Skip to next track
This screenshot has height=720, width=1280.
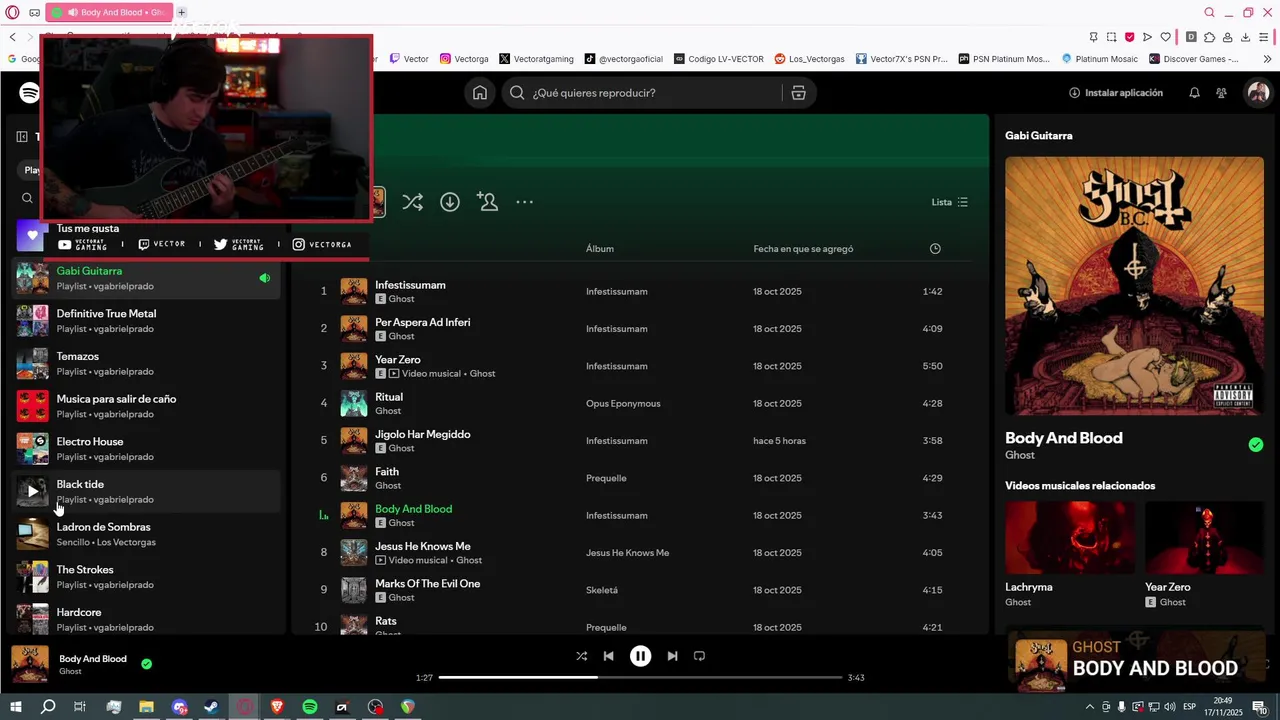[x=672, y=656]
